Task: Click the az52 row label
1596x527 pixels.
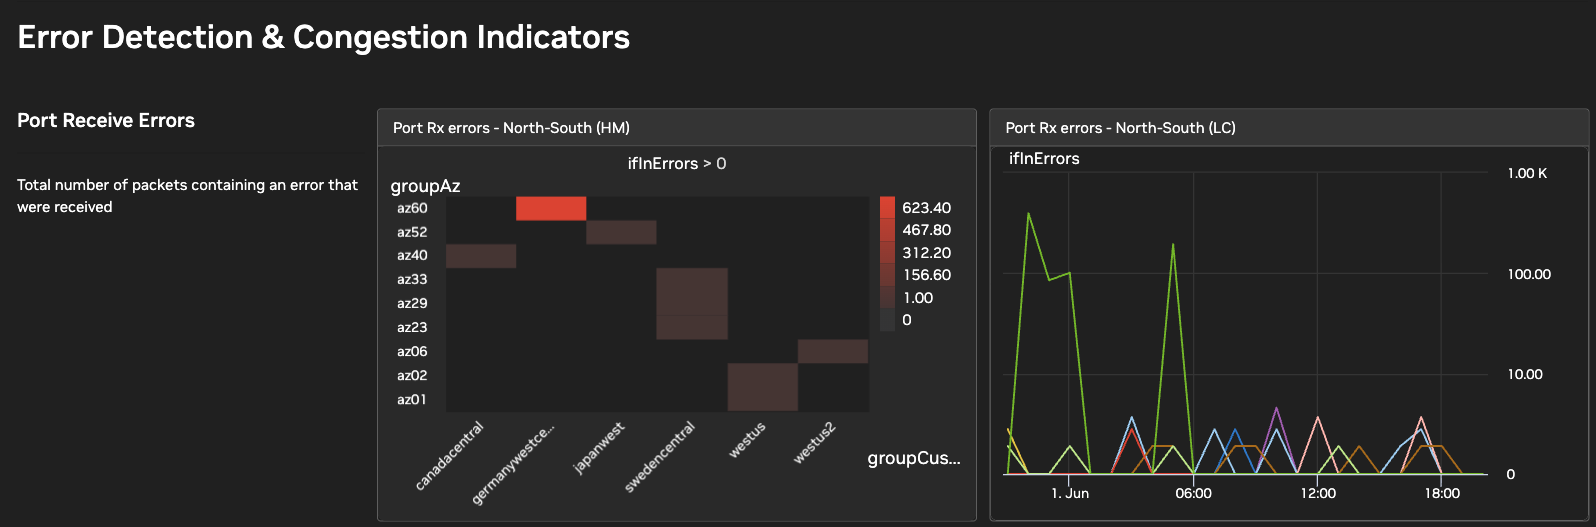Action: [x=412, y=232]
